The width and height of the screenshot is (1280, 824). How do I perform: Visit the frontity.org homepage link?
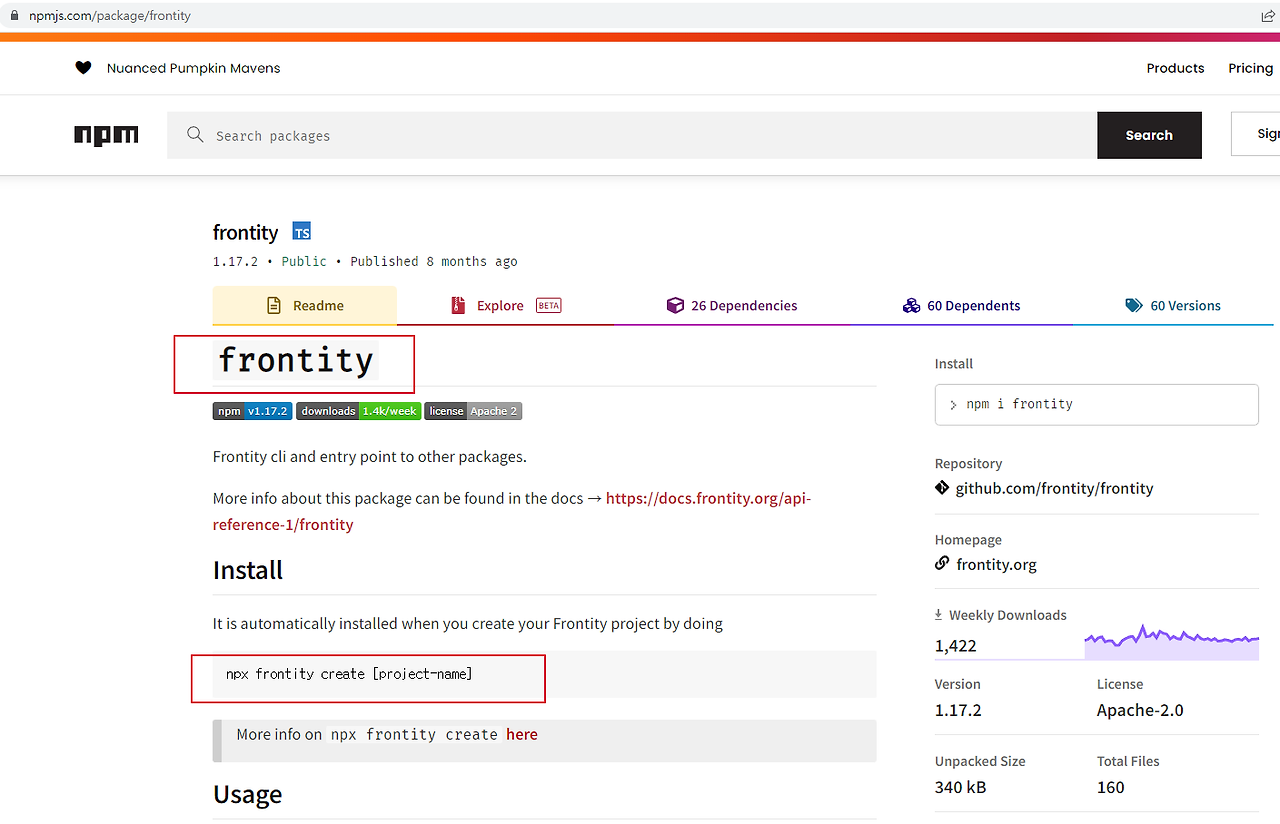996,564
